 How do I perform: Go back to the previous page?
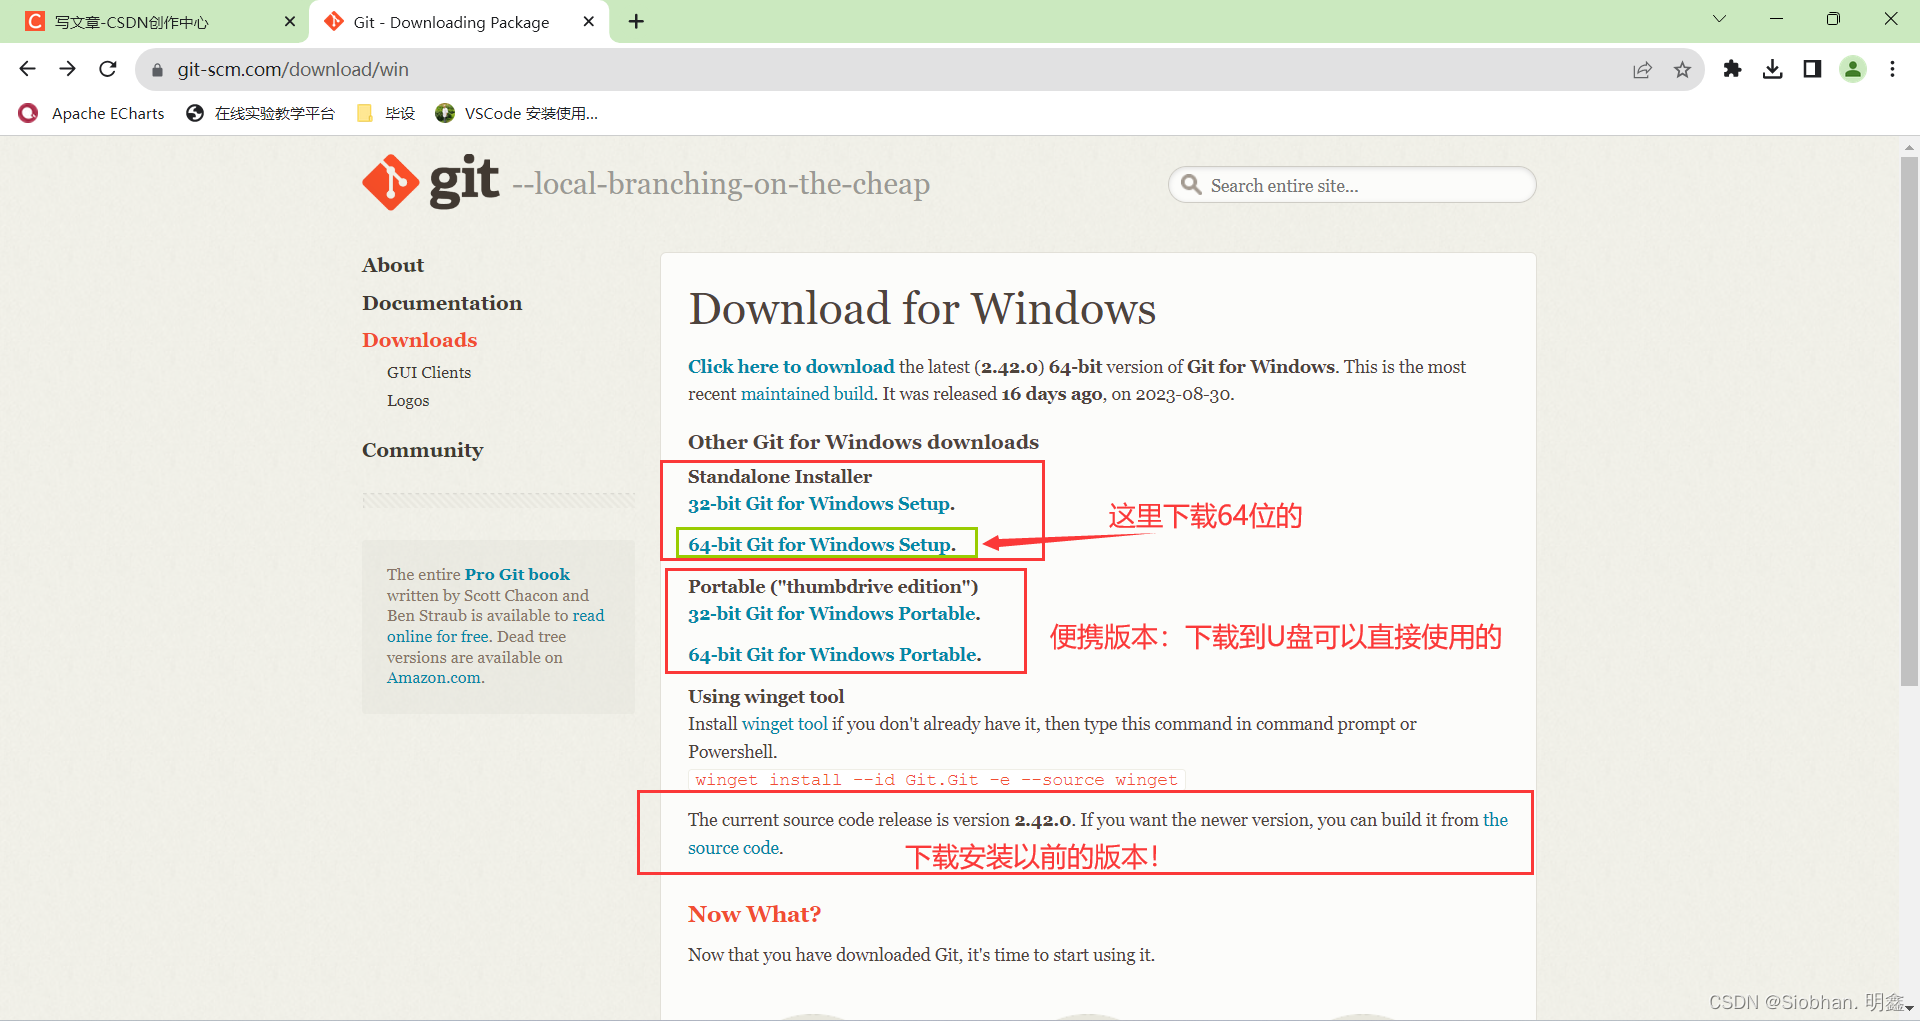(28, 69)
